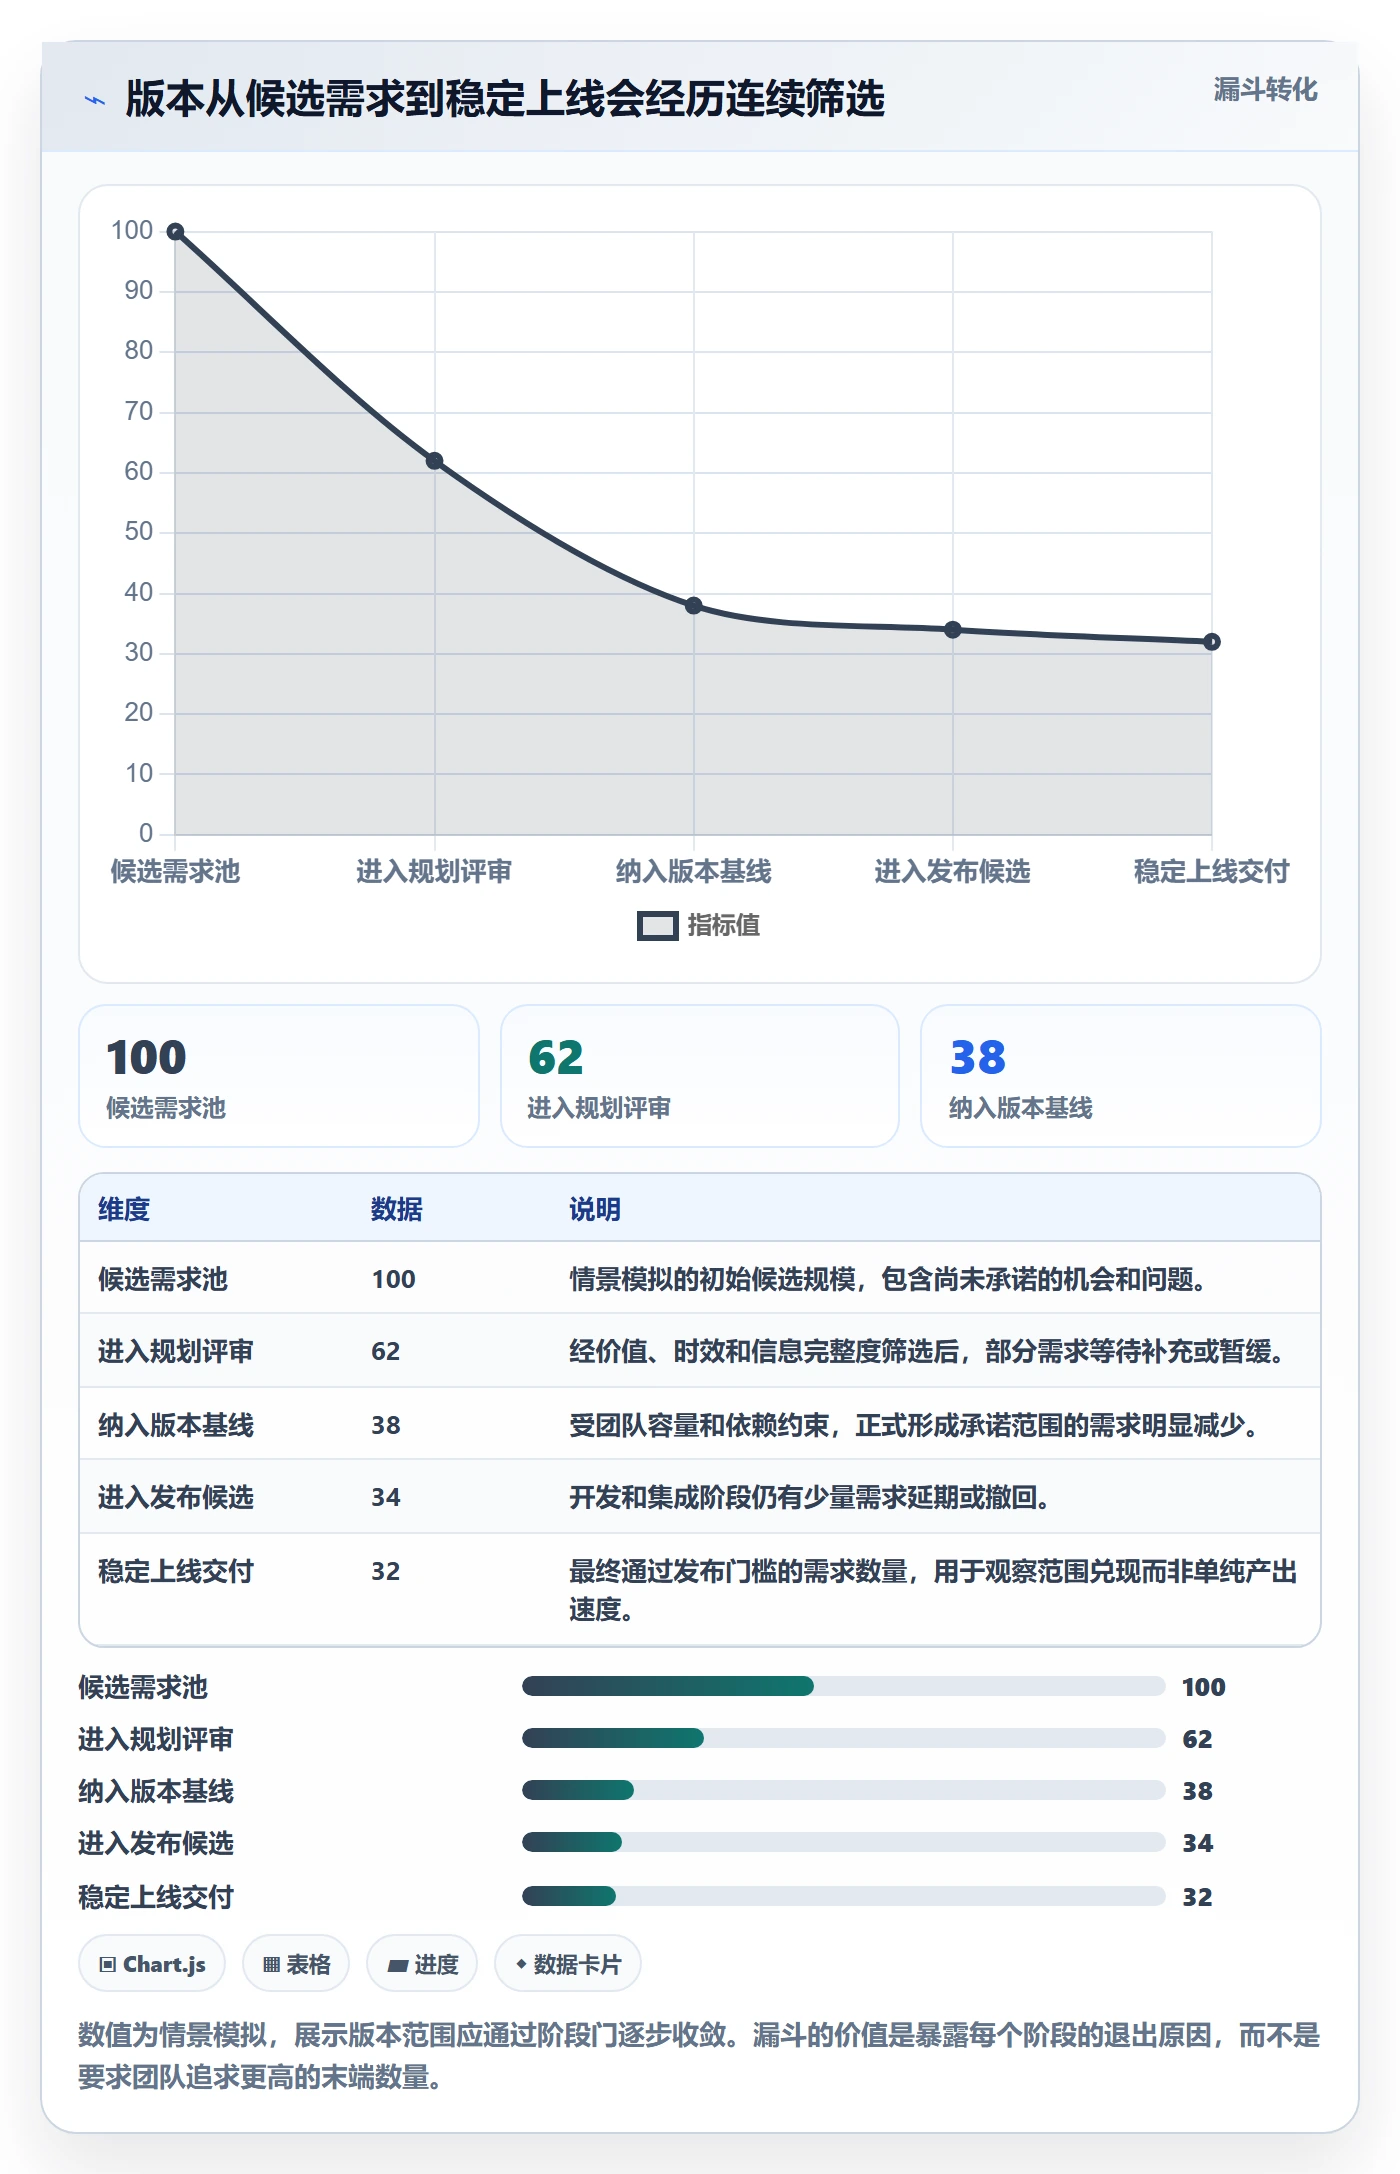Click the 漏斗转化 badge in the header
The width and height of the screenshot is (1400, 2174).
1265,90
